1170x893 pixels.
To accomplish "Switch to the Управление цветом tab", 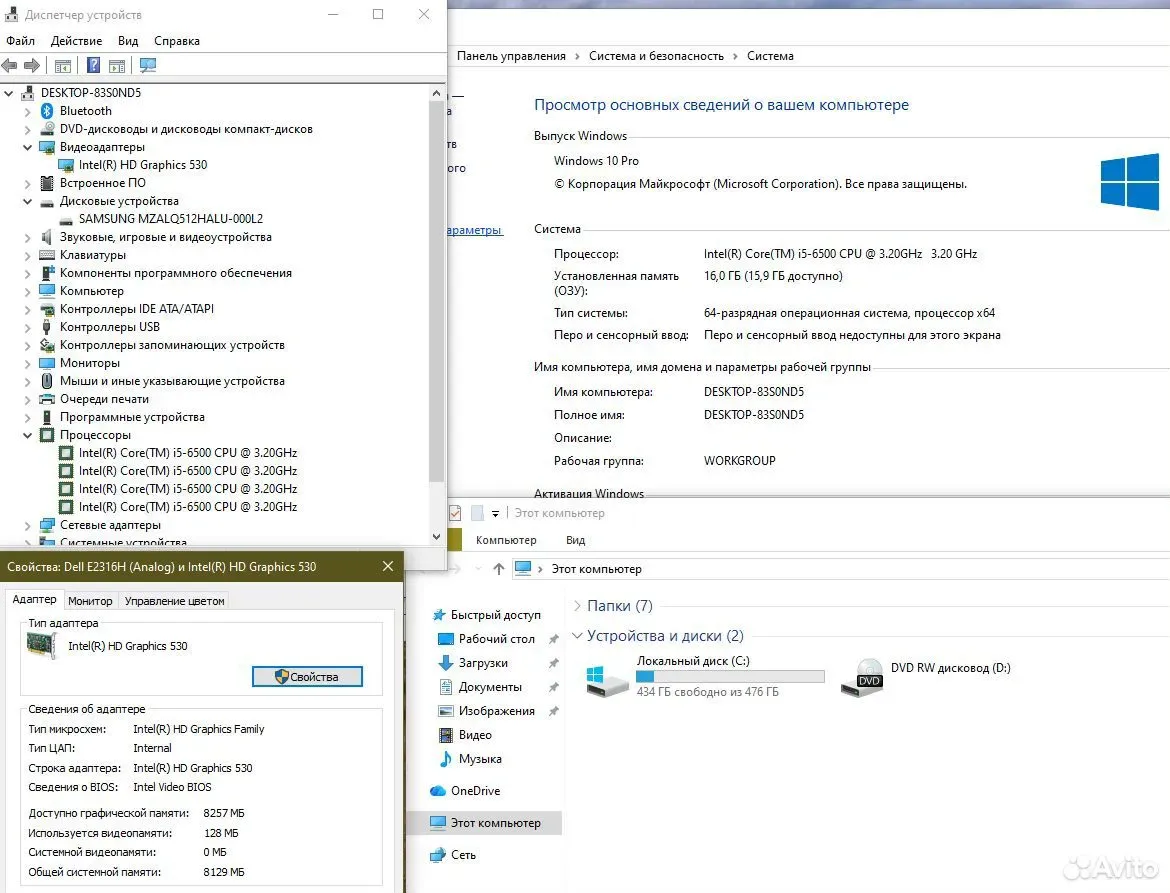I will click(175, 601).
